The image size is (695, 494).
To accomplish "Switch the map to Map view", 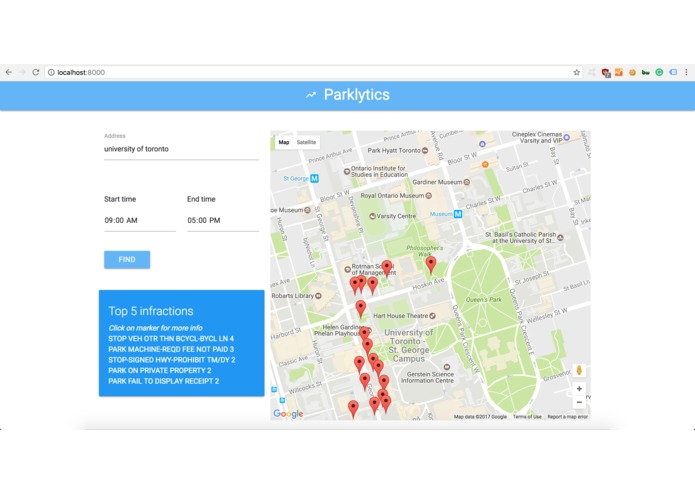I will point(284,142).
